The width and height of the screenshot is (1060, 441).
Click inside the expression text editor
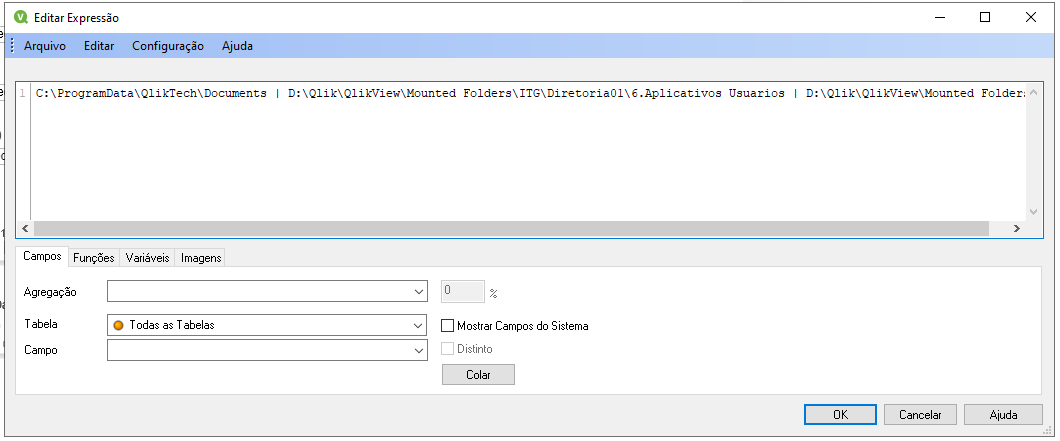click(x=527, y=159)
